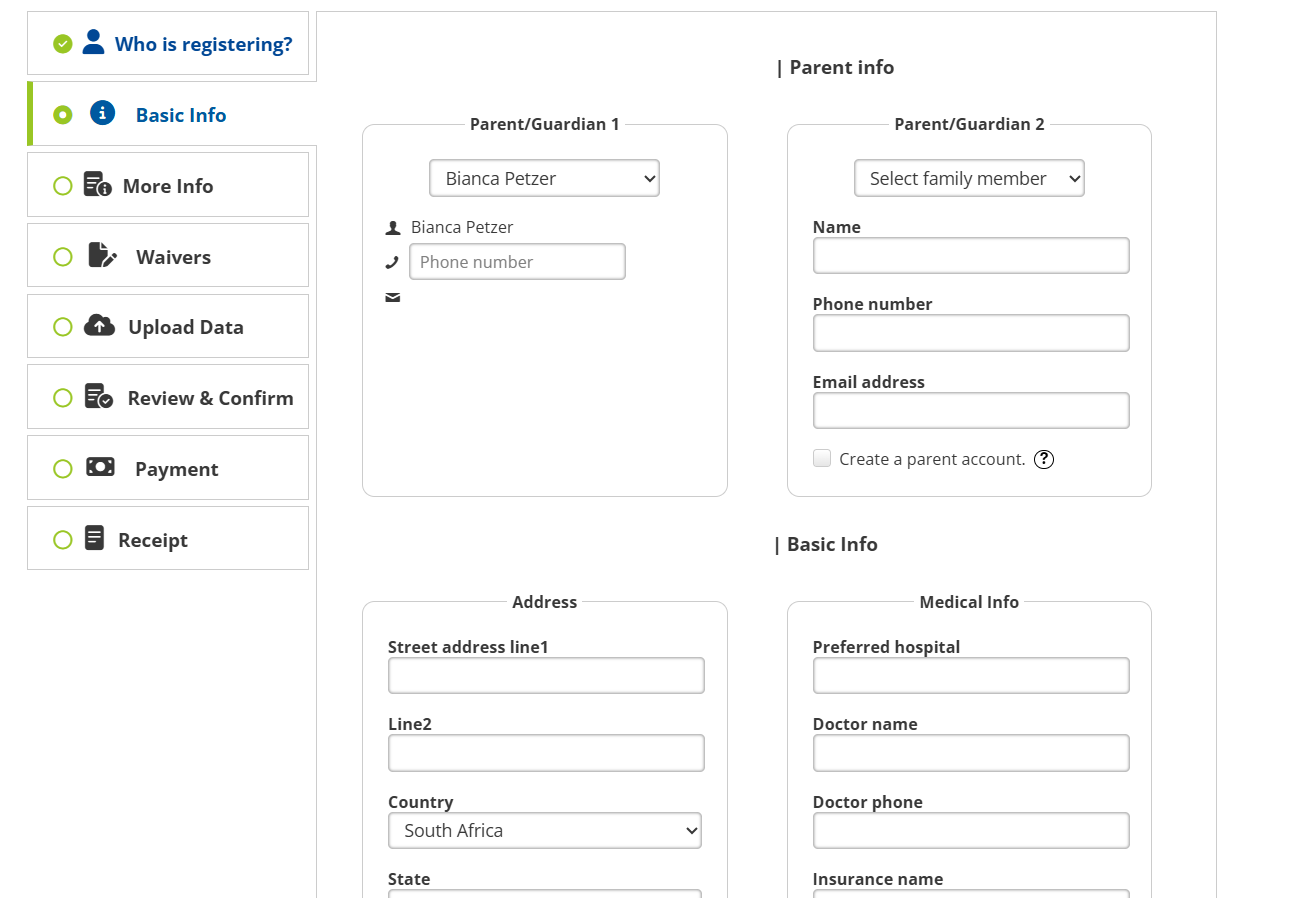
Task: Select the More Info step radio circle
Action: 63,186
